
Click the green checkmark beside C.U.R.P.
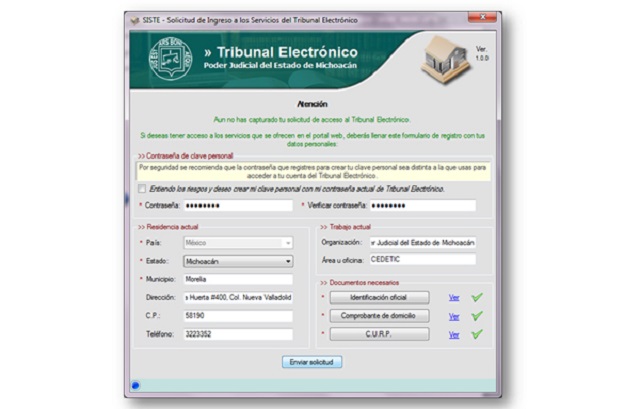[477, 334]
